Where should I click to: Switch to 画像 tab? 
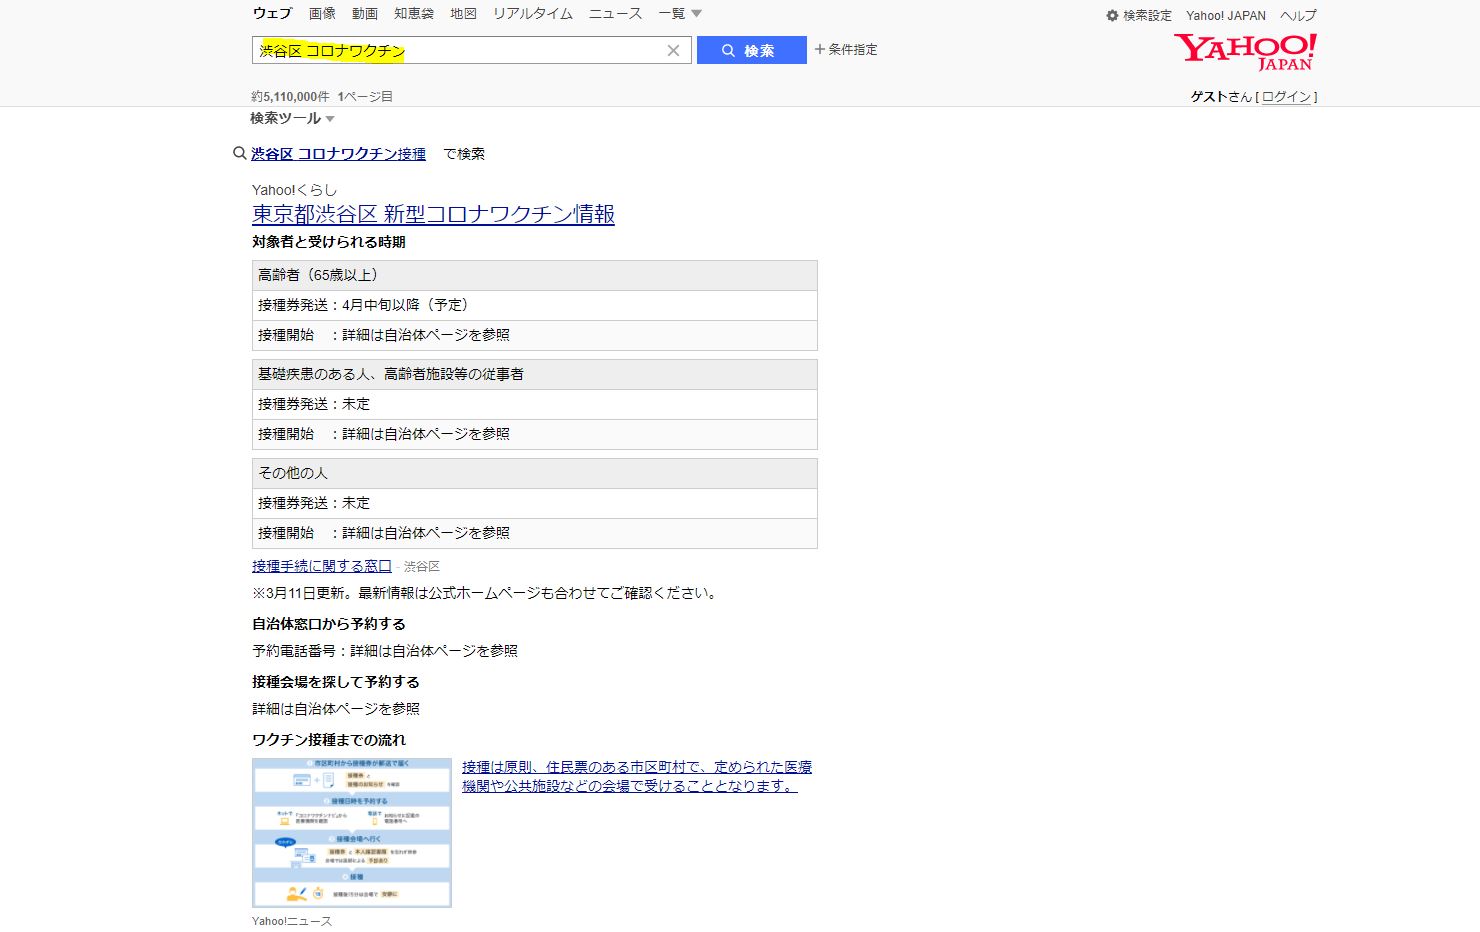coord(322,13)
